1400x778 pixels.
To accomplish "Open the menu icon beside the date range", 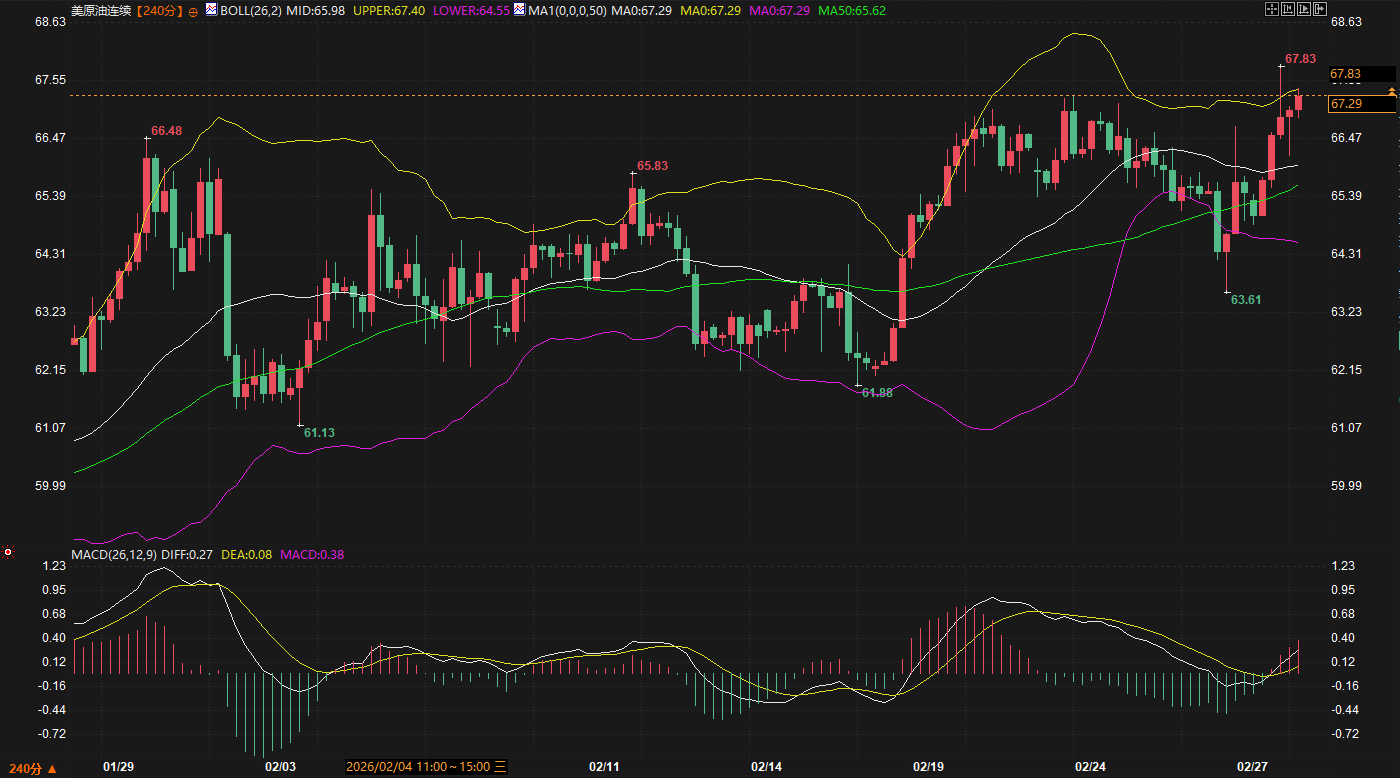I will click(x=501, y=767).
